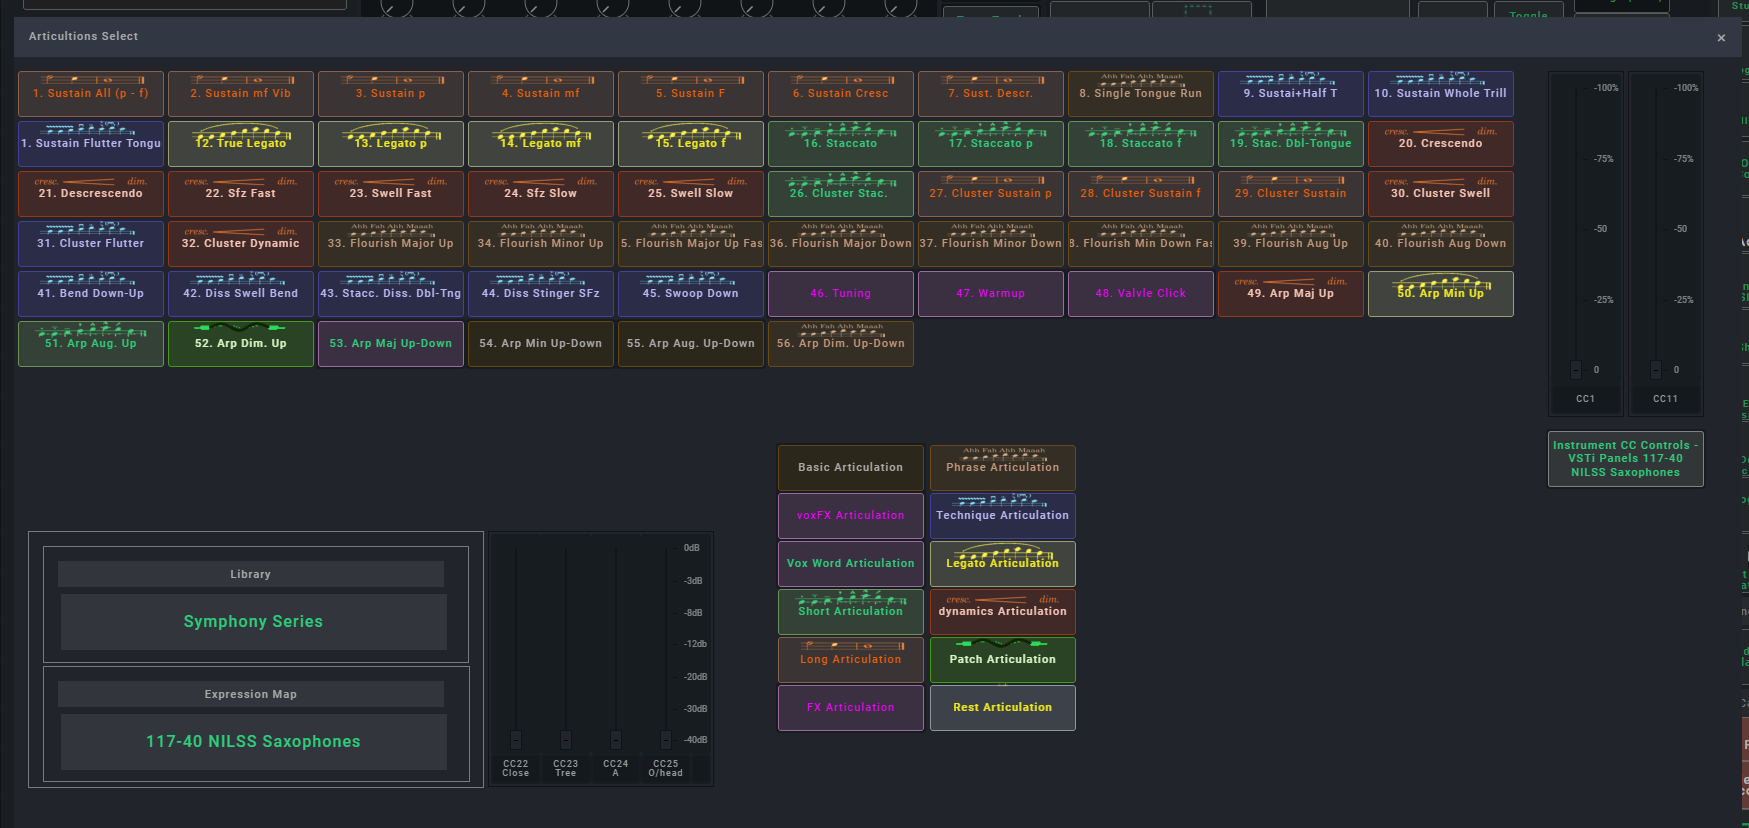This screenshot has height=828, width=1749.
Task: Switch to 12. True Legato
Action: (x=241, y=144)
